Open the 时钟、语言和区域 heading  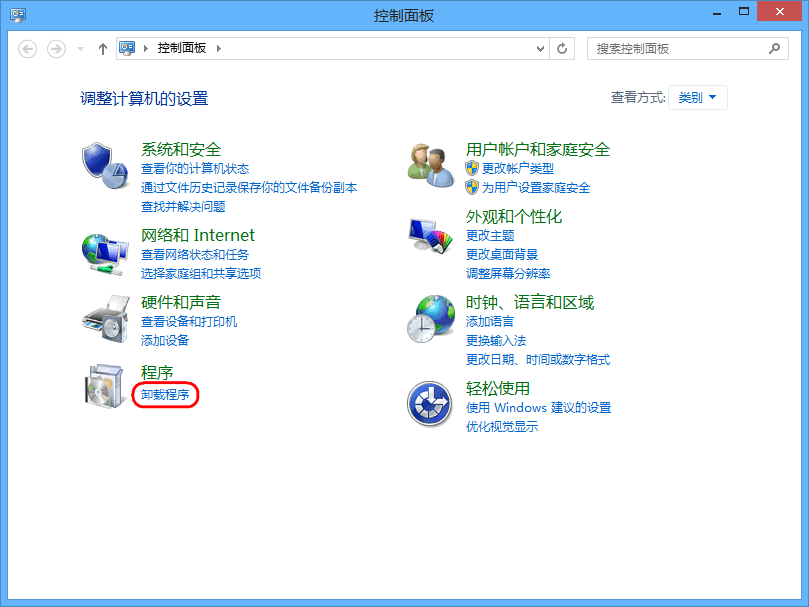(530, 302)
